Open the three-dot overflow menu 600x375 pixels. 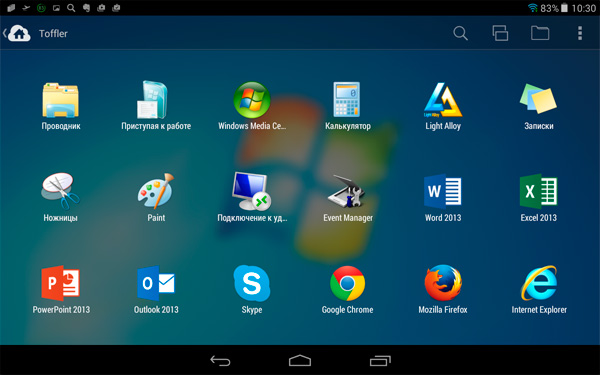tap(580, 33)
